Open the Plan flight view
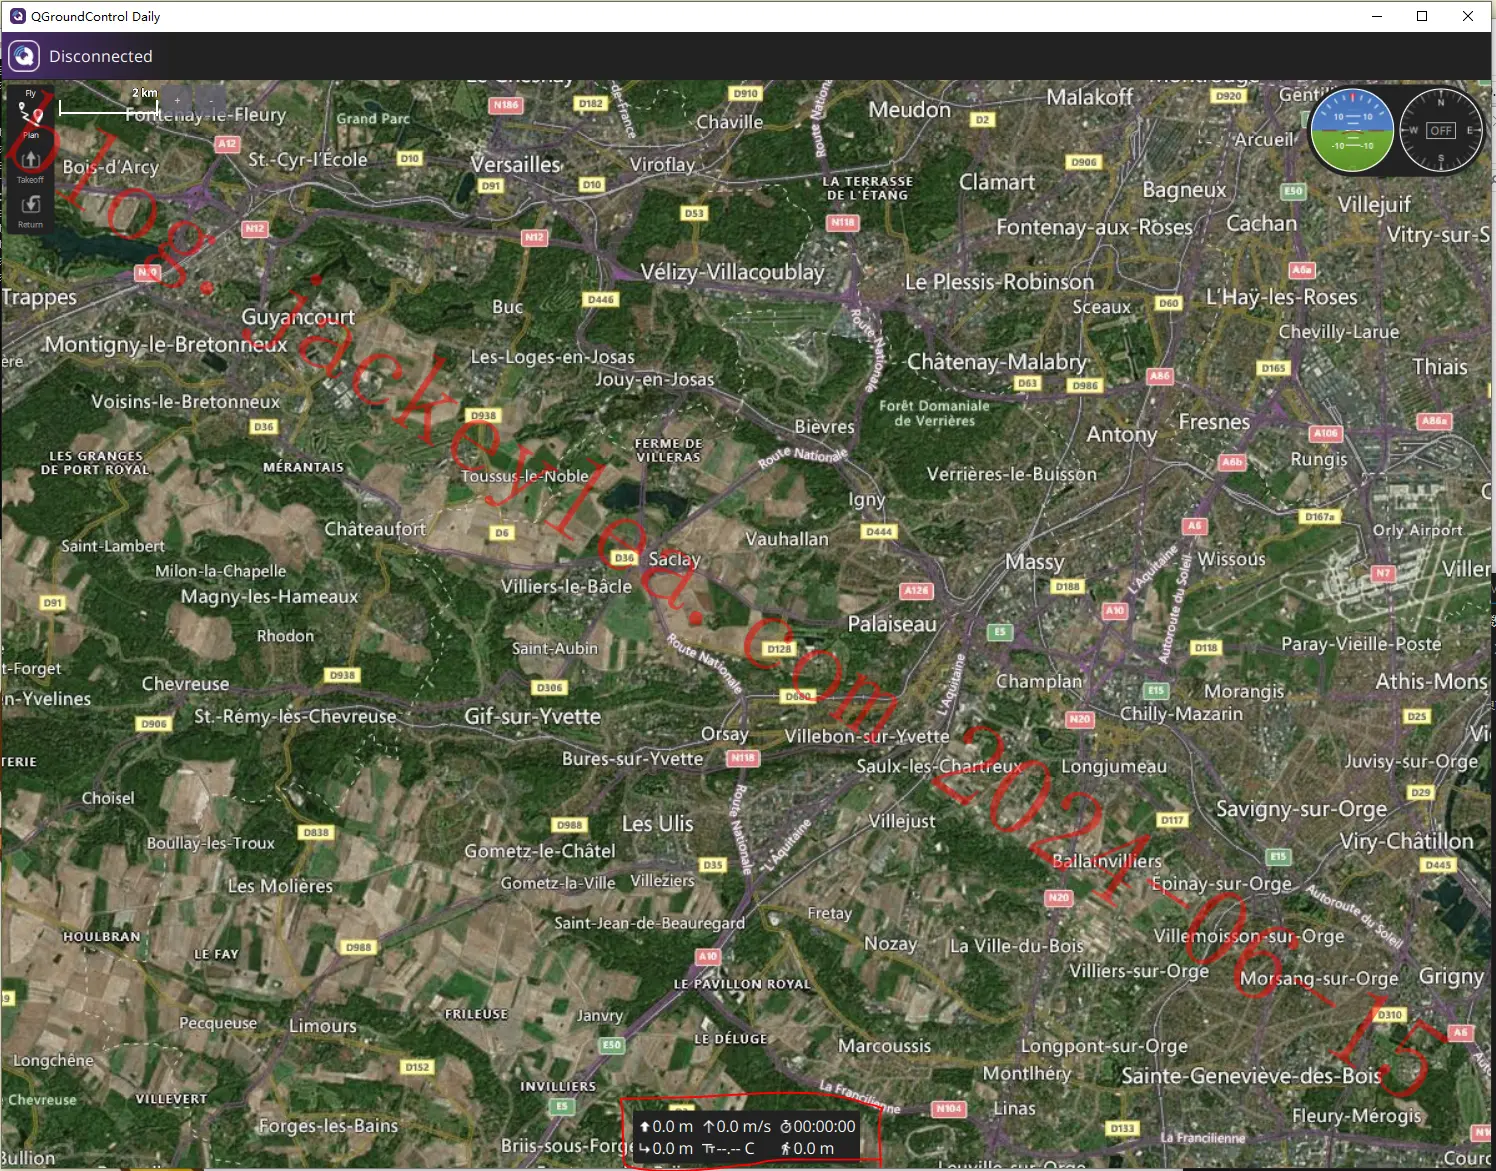Viewport: 1496px width, 1171px height. click(x=31, y=117)
